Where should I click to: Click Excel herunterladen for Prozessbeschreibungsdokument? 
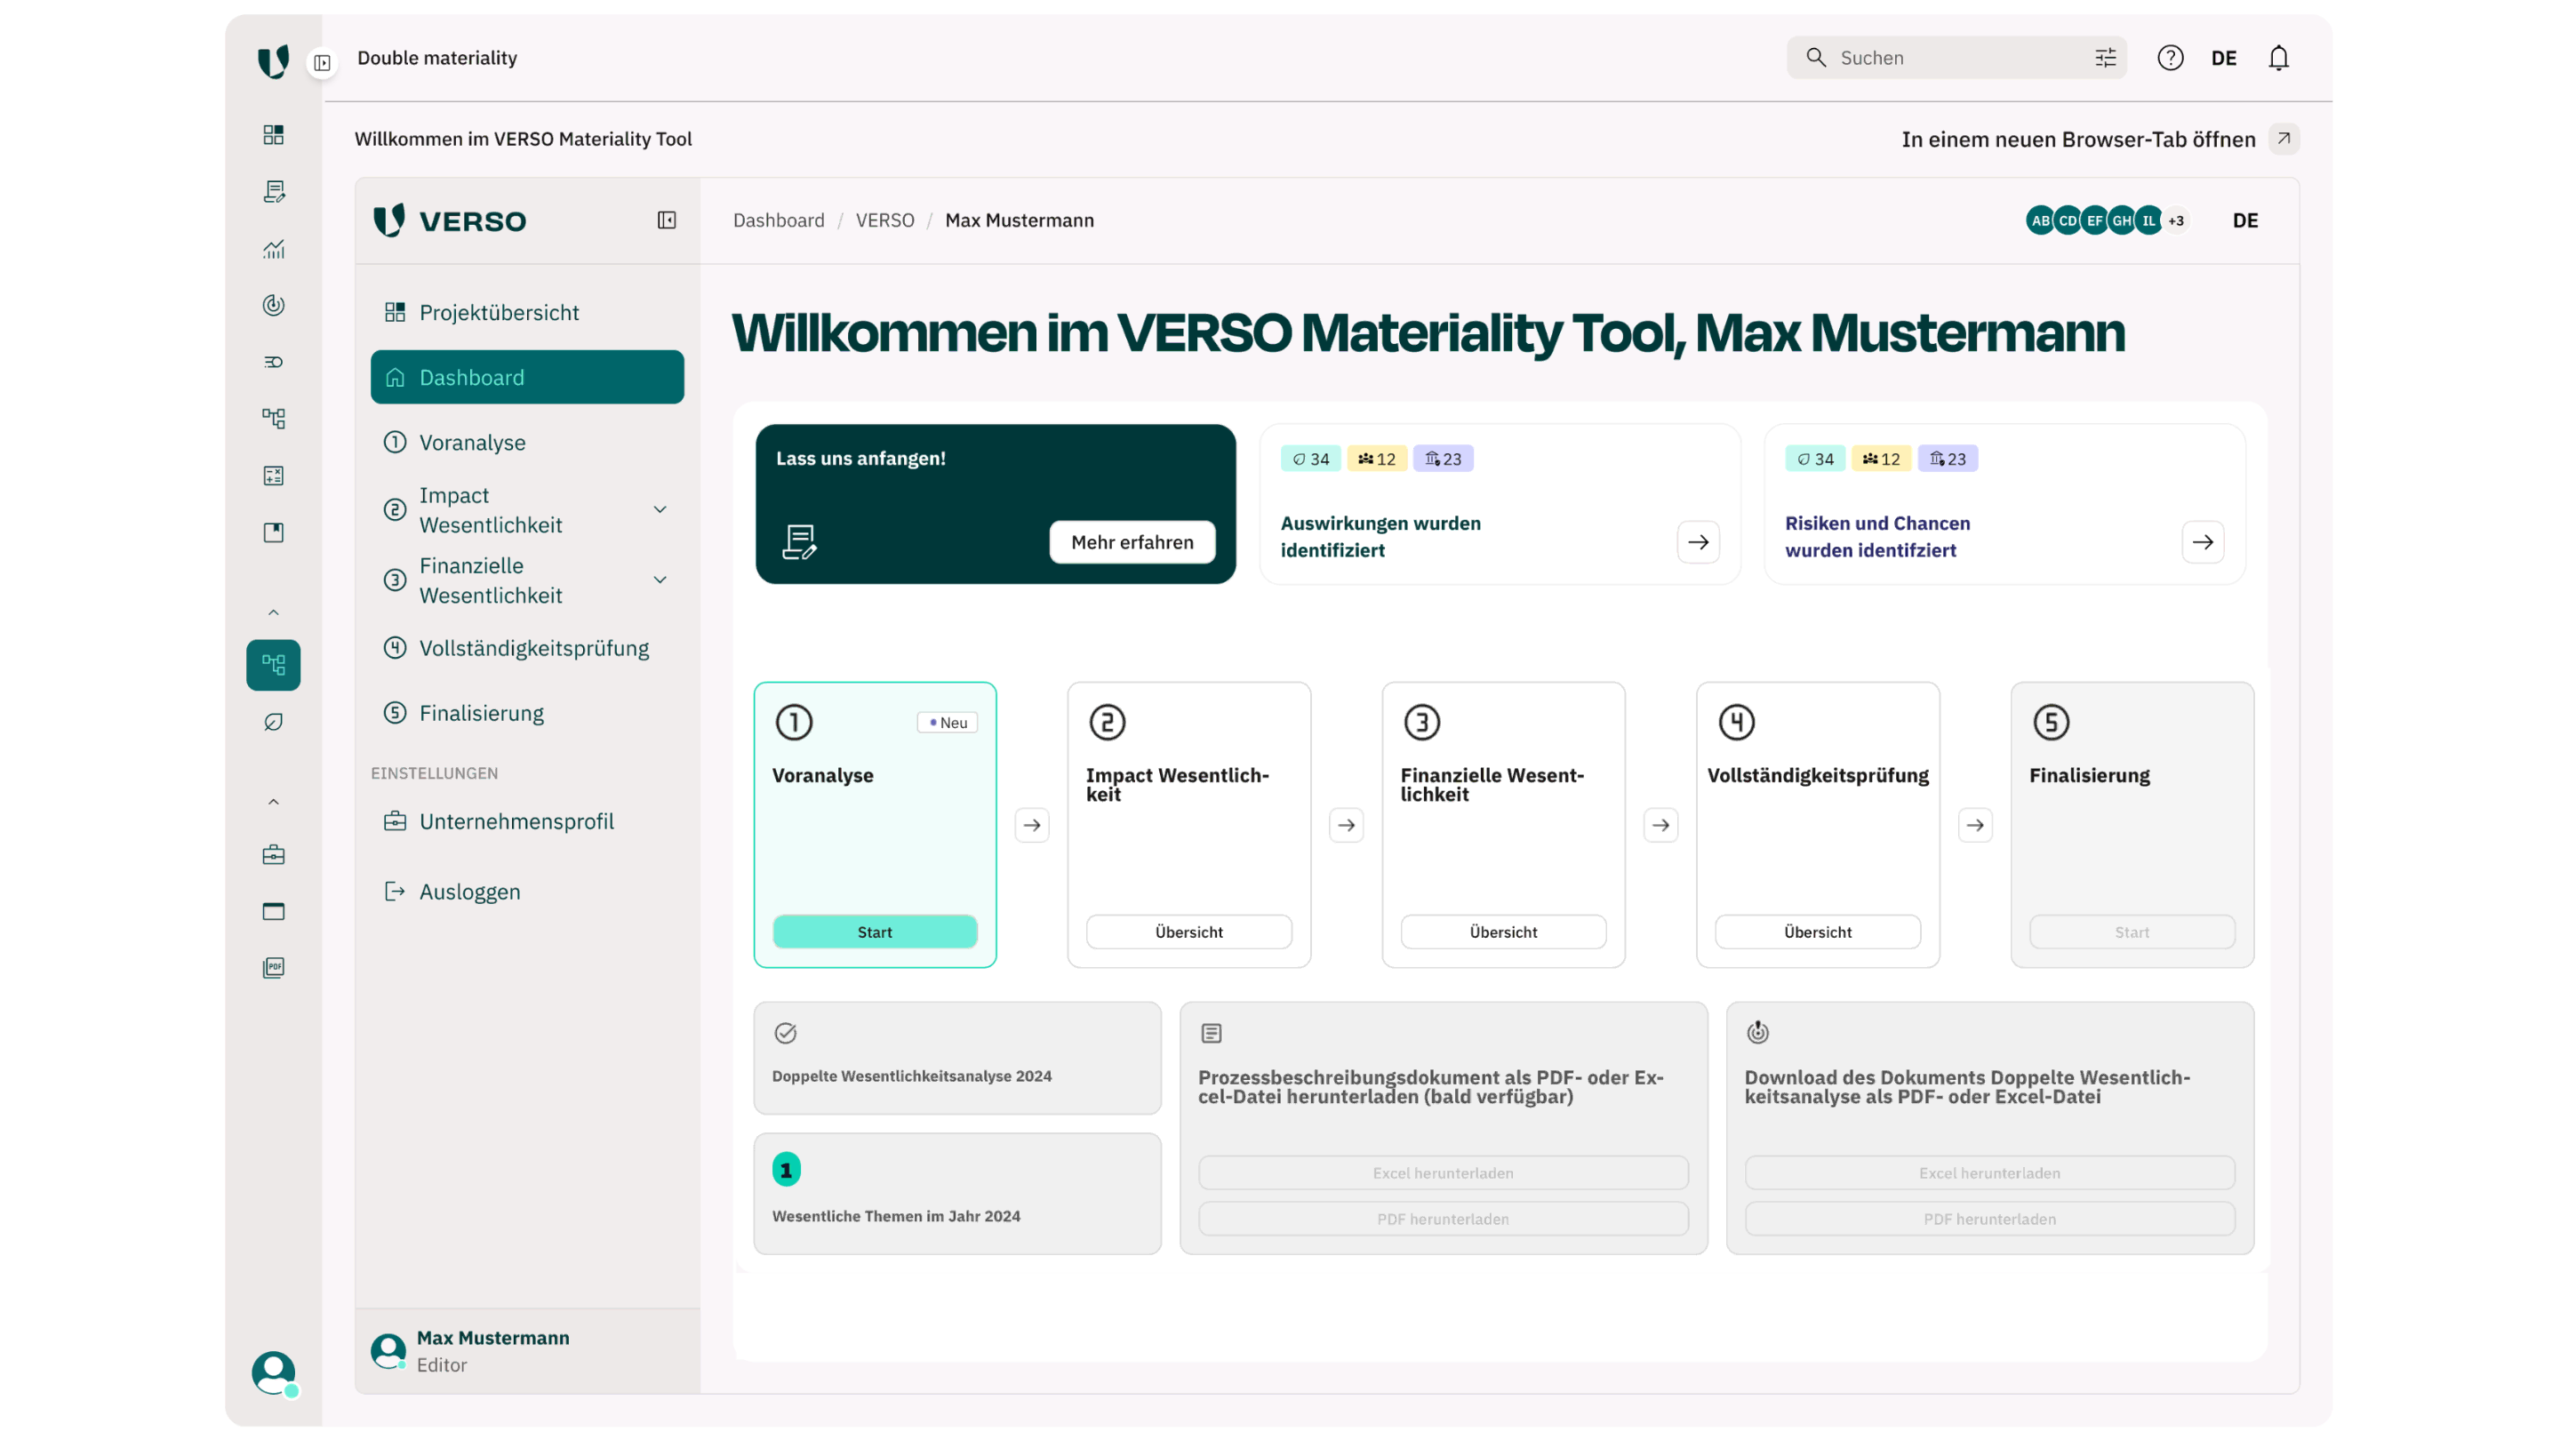[x=1443, y=1172]
